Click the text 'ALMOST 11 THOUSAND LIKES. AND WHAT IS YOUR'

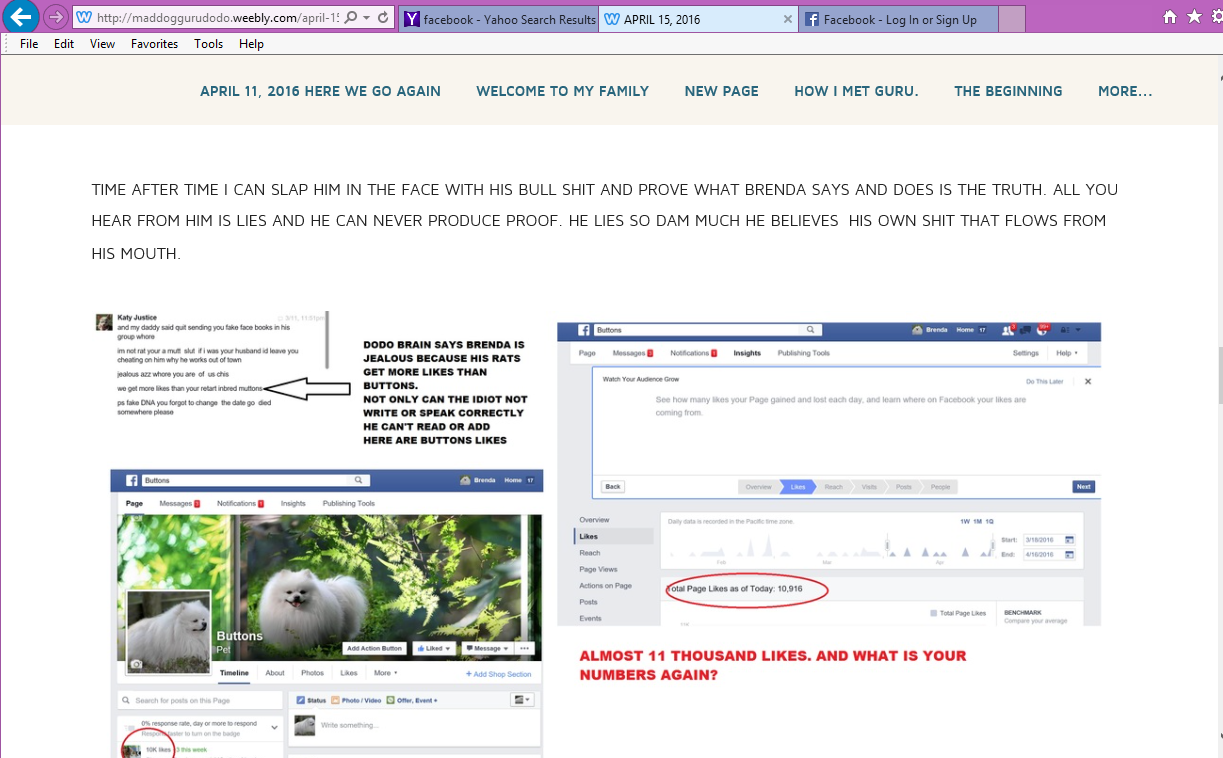point(773,656)
